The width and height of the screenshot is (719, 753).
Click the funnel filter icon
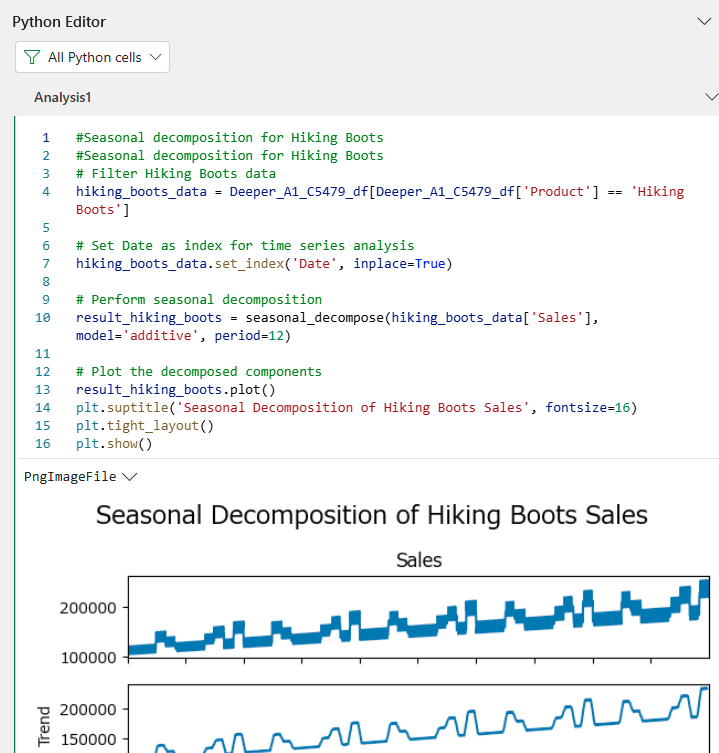click(x=32, y=57)
